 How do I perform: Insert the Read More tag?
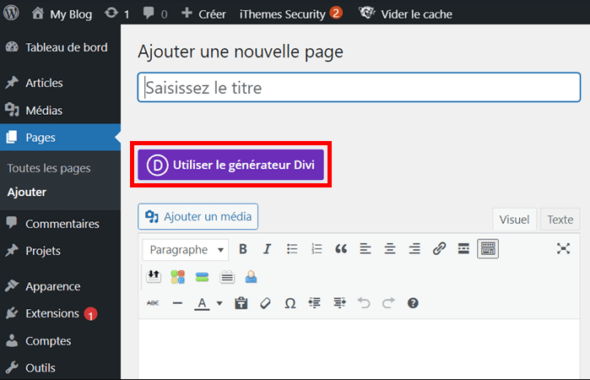(464, 249)
